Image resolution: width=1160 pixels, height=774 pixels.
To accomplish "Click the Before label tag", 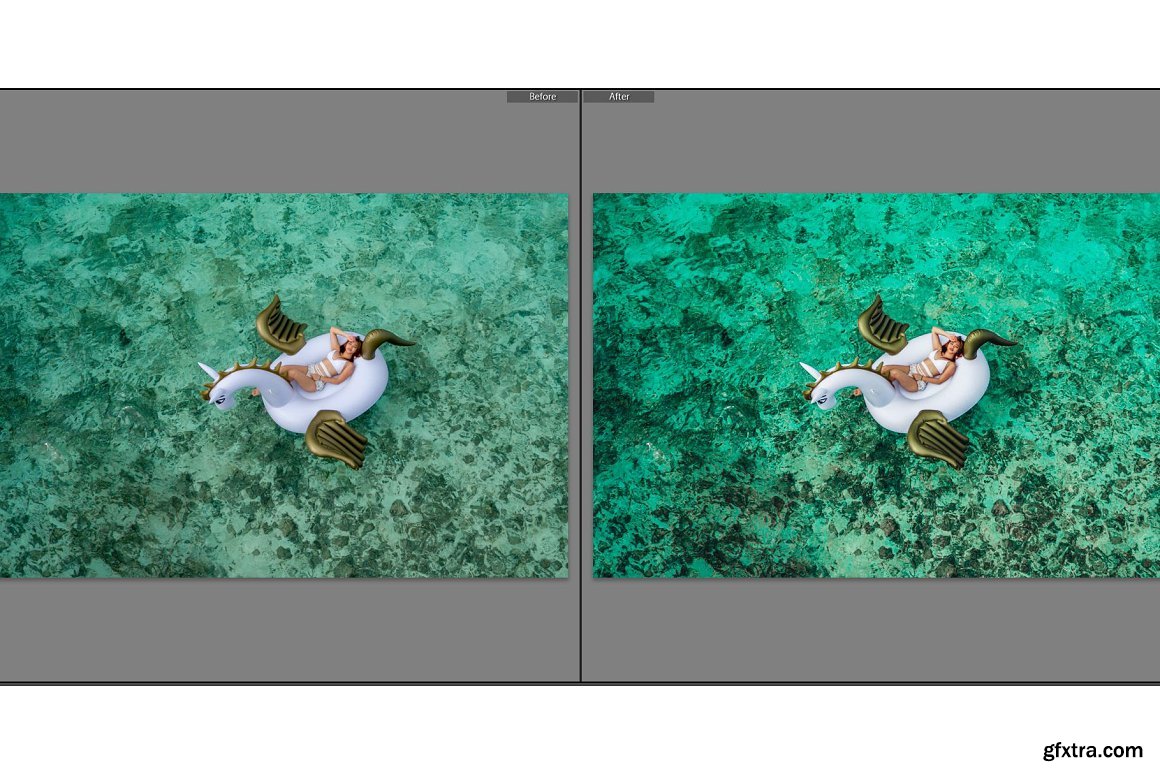I will pos(542,97).
